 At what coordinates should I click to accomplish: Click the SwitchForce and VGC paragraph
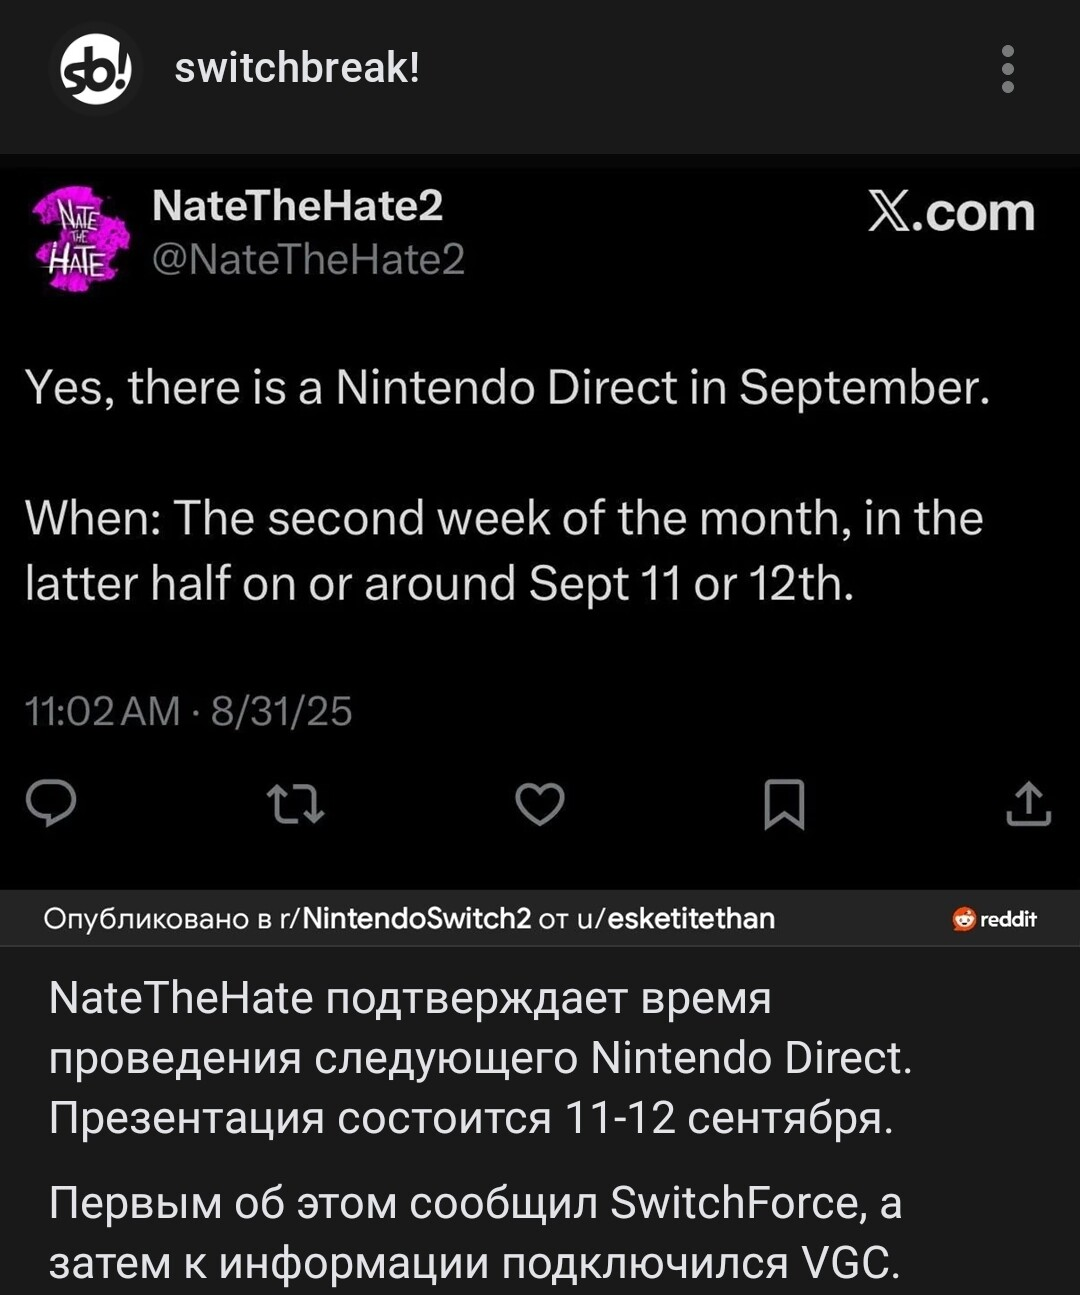(475, 1232)
